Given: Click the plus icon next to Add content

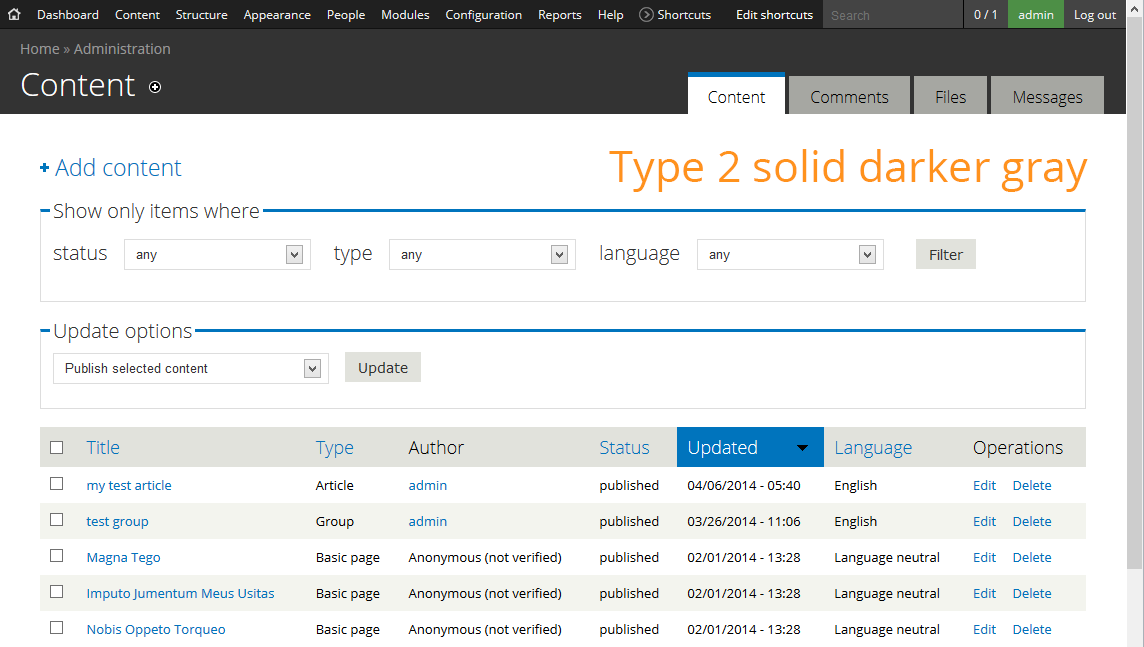Looking at the screenshot, I should [x=44, y=168].
